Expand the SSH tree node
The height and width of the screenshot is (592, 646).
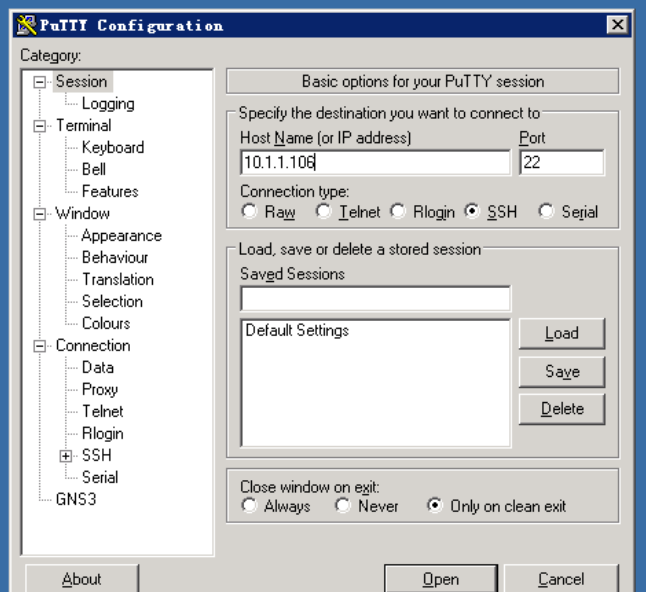click(x=66, y=456)
